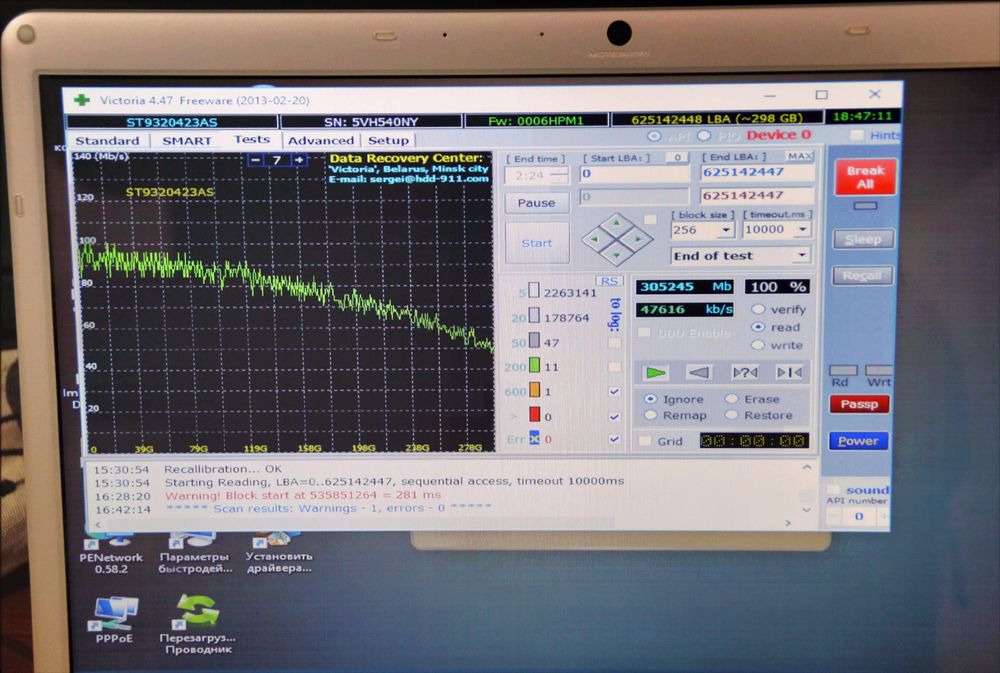The image size is (1000, 673).
Task: Click the right arrow on the diamond pad
Action: tap(638, 239)
